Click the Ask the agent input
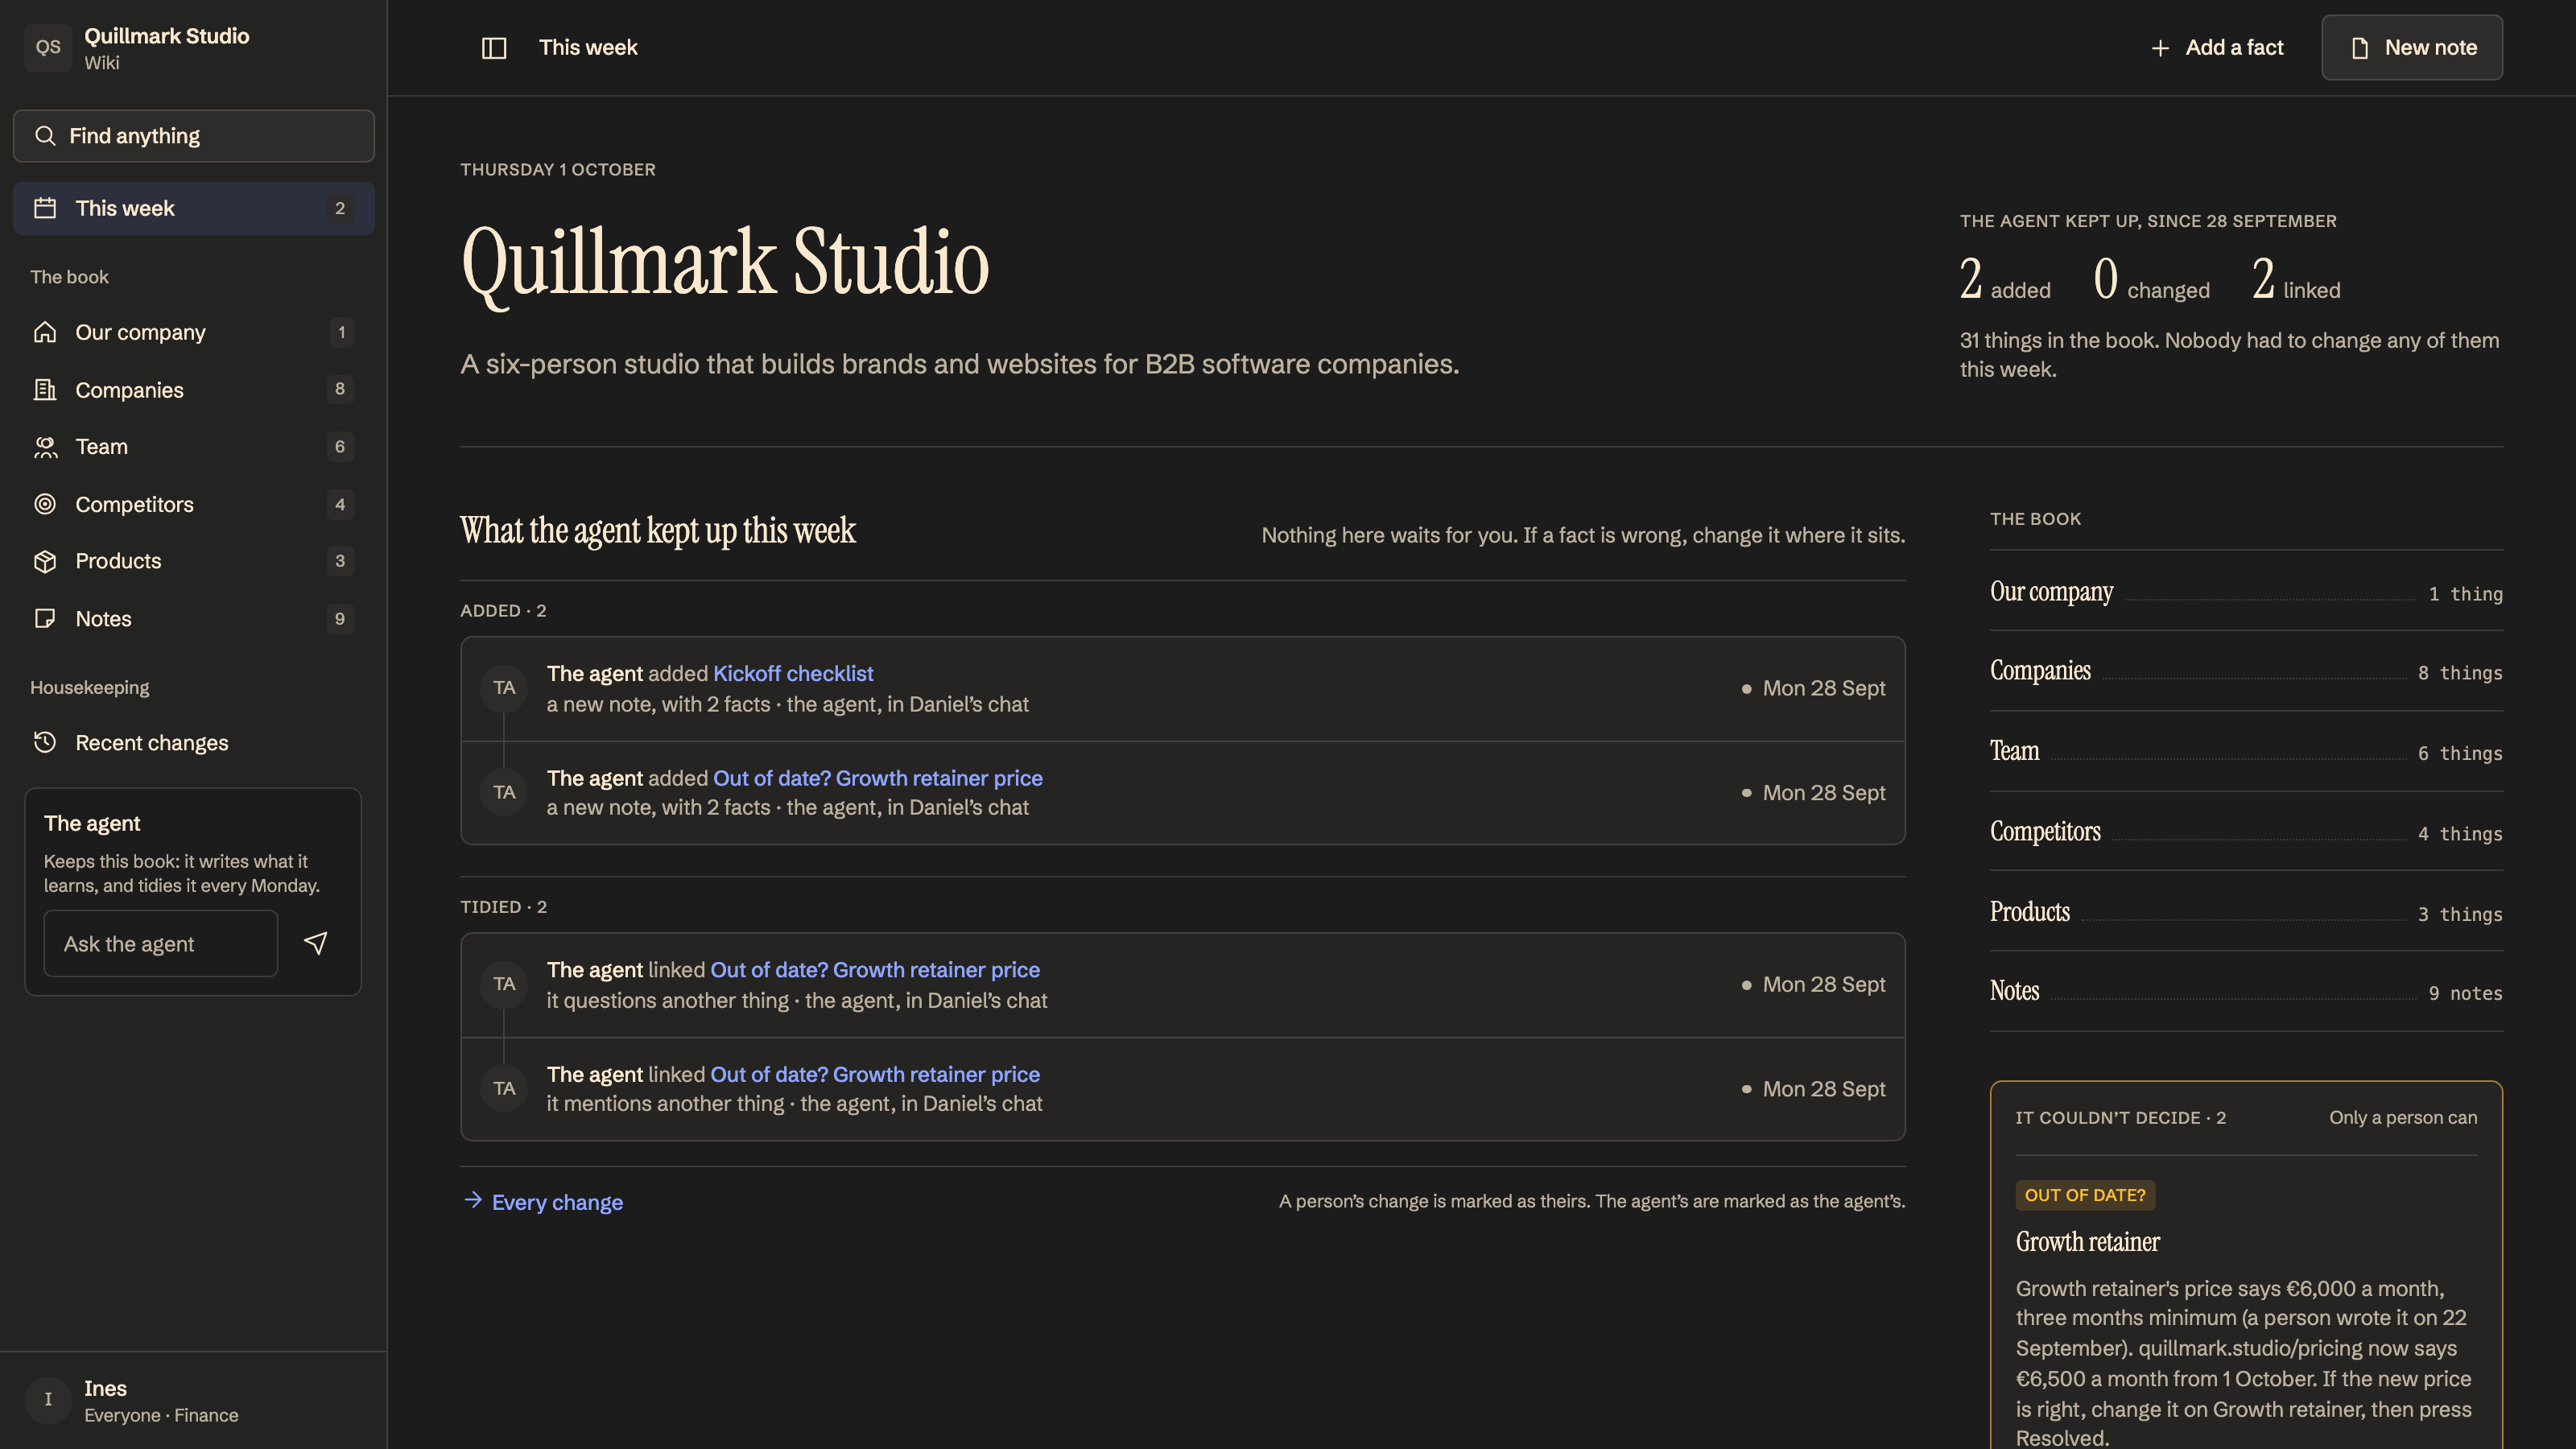 click(161, 943)
